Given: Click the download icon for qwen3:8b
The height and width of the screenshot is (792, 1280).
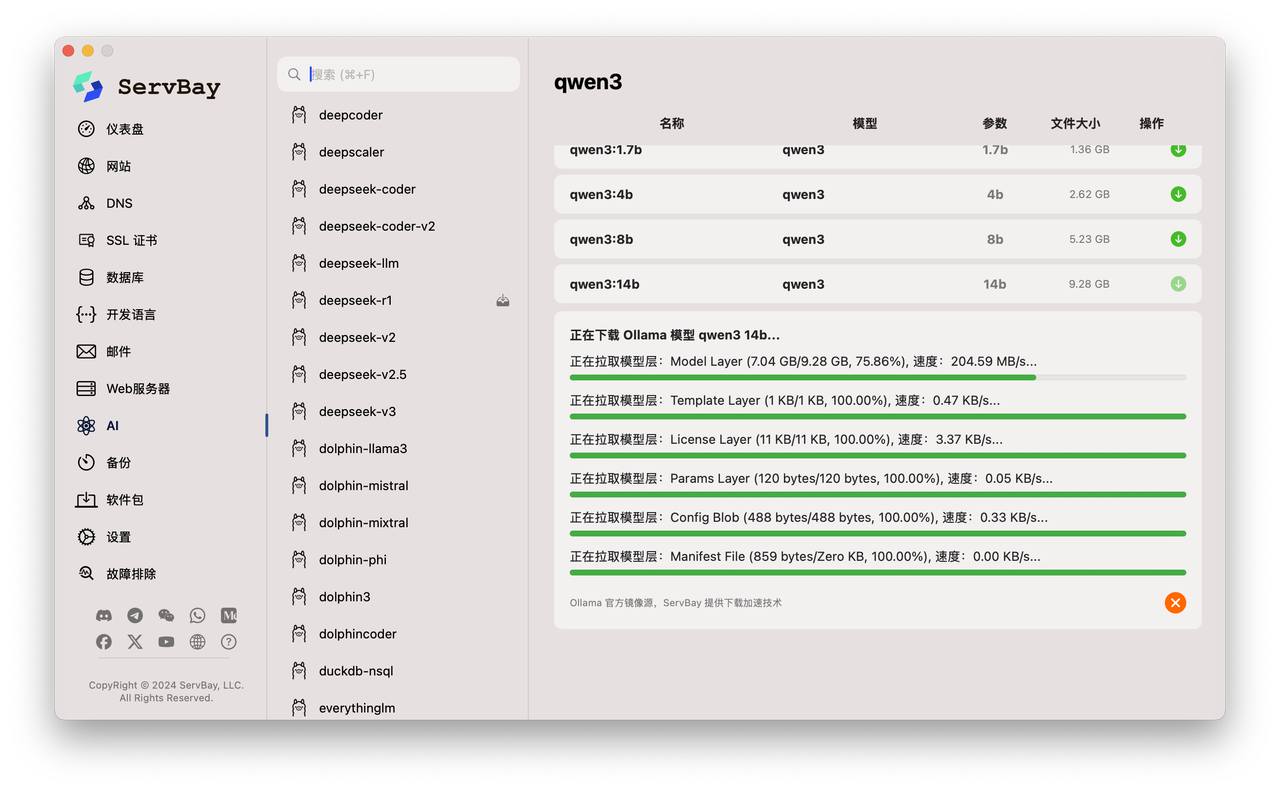Looking at the screenshot, I should 1178,239.
